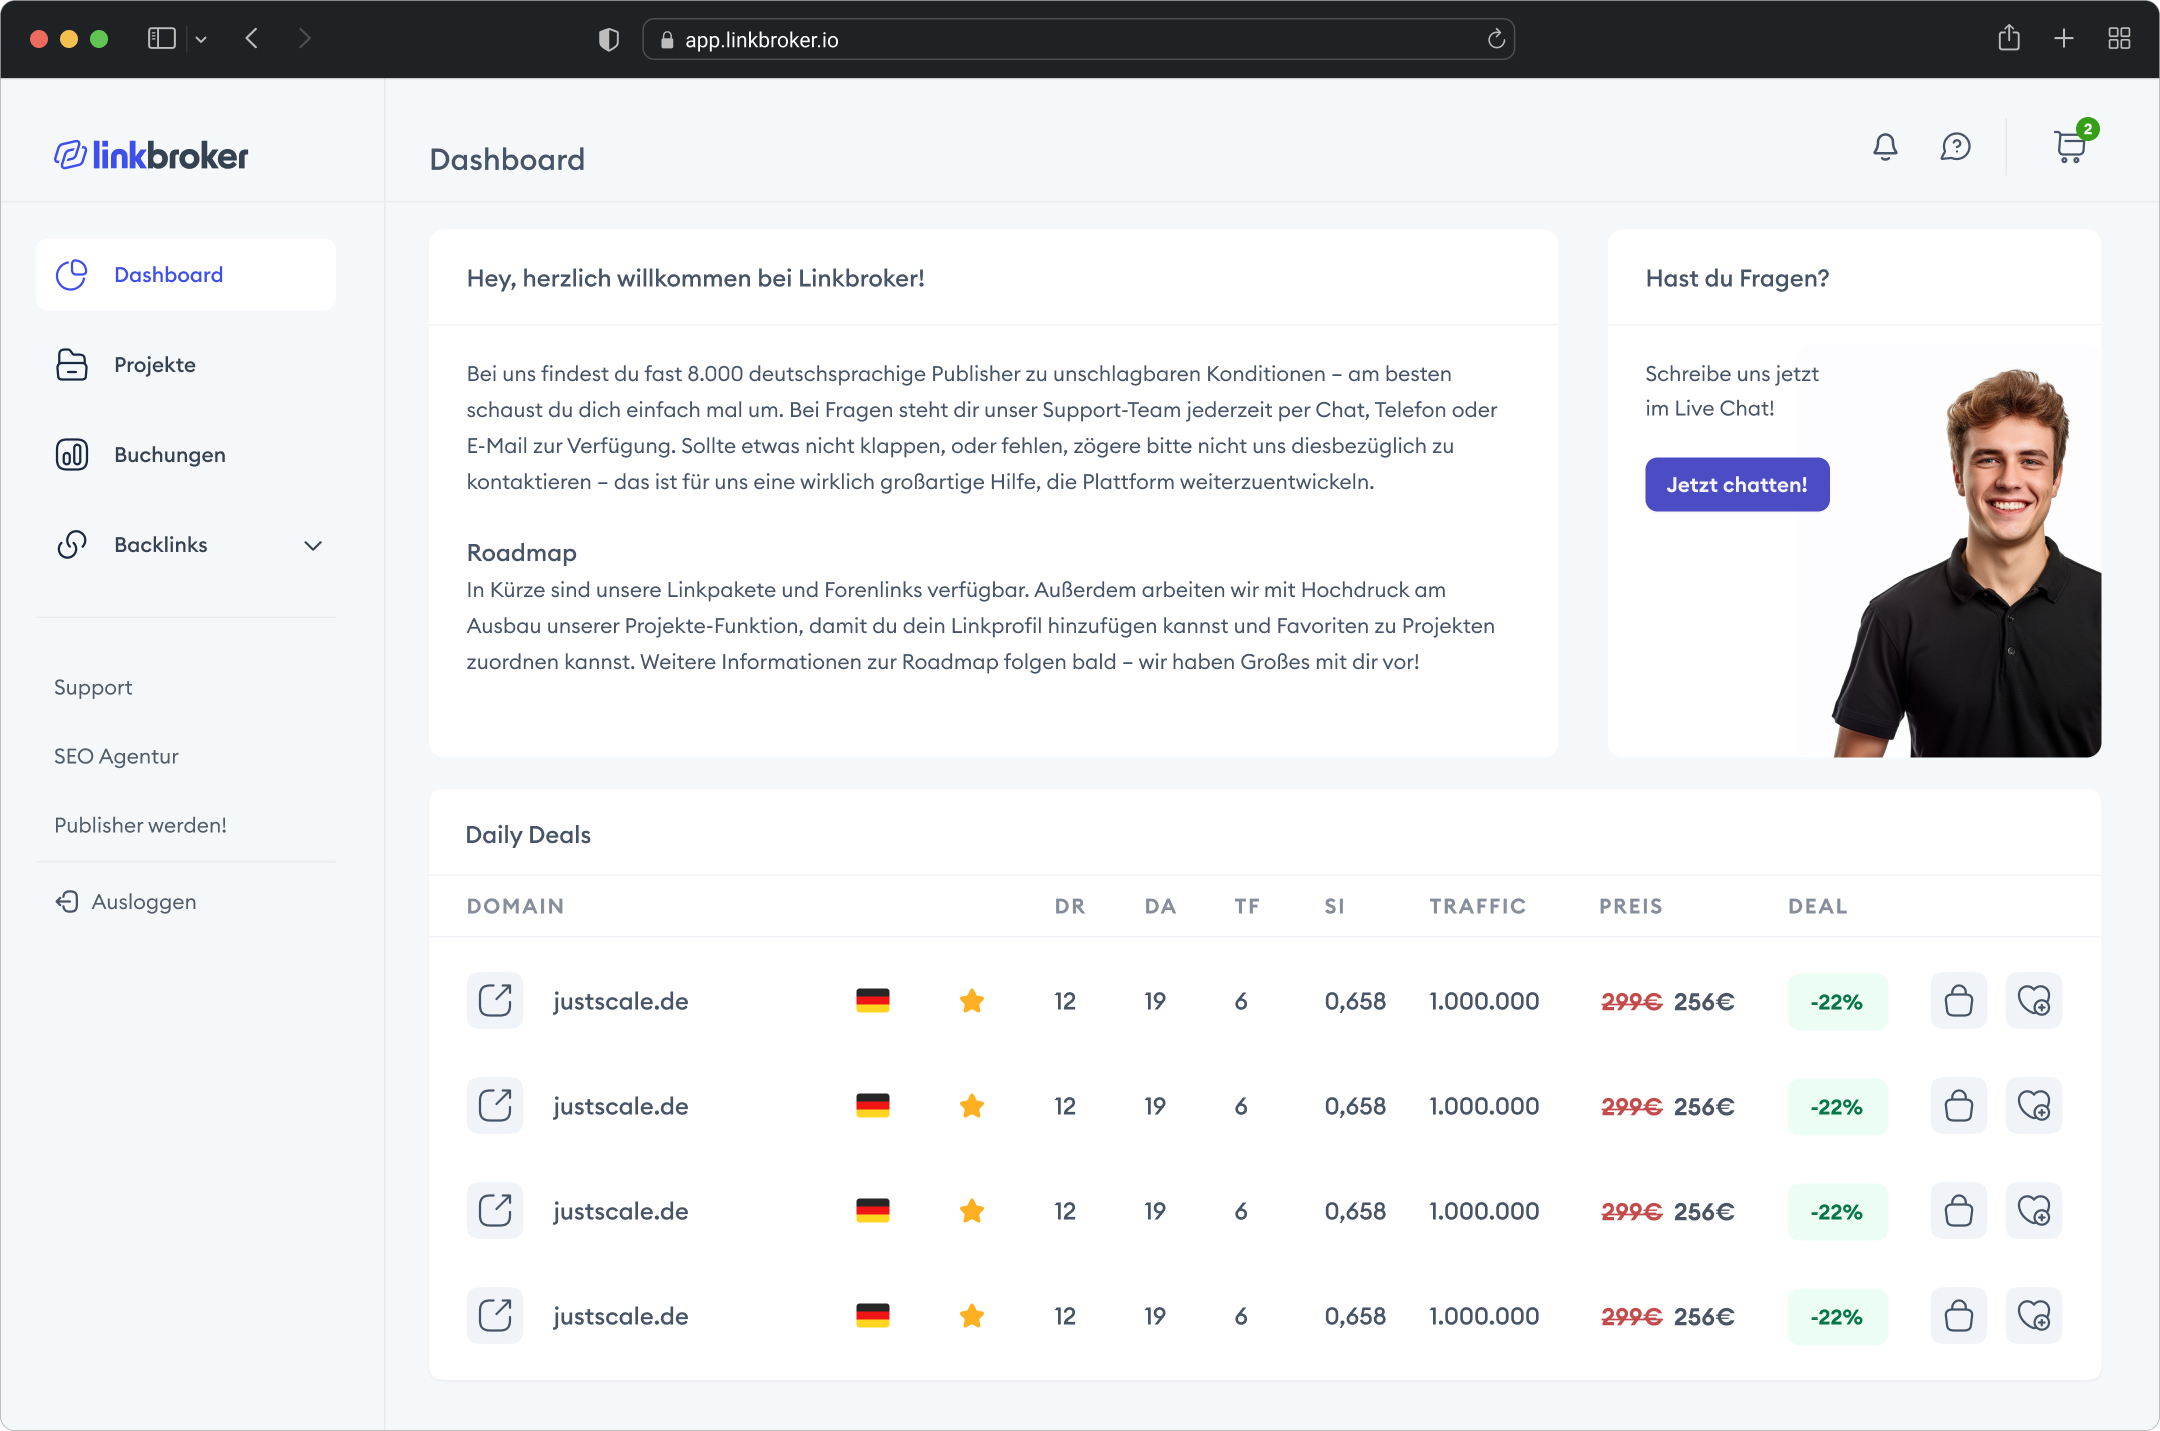Image resolution: width=2160 pixels, height=1431 pixels.
Task: Click the help chat bubble icon
Action: pyautogui.click(x=1955, y=147)
